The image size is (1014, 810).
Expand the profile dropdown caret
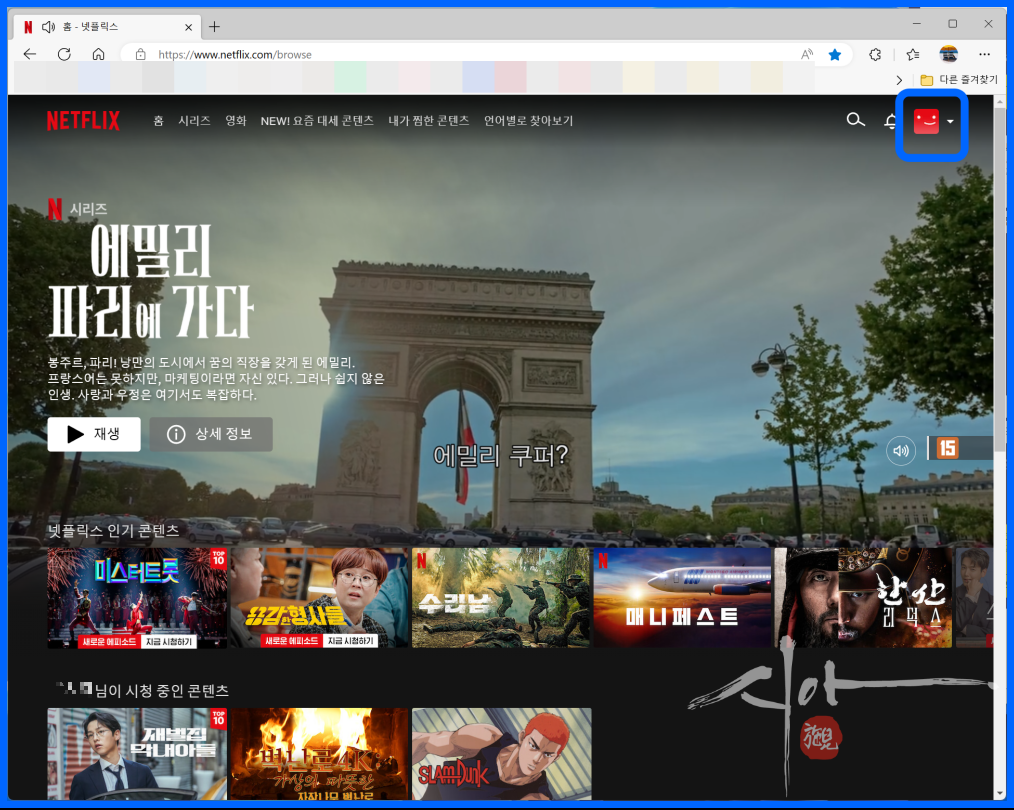(950, 122)
